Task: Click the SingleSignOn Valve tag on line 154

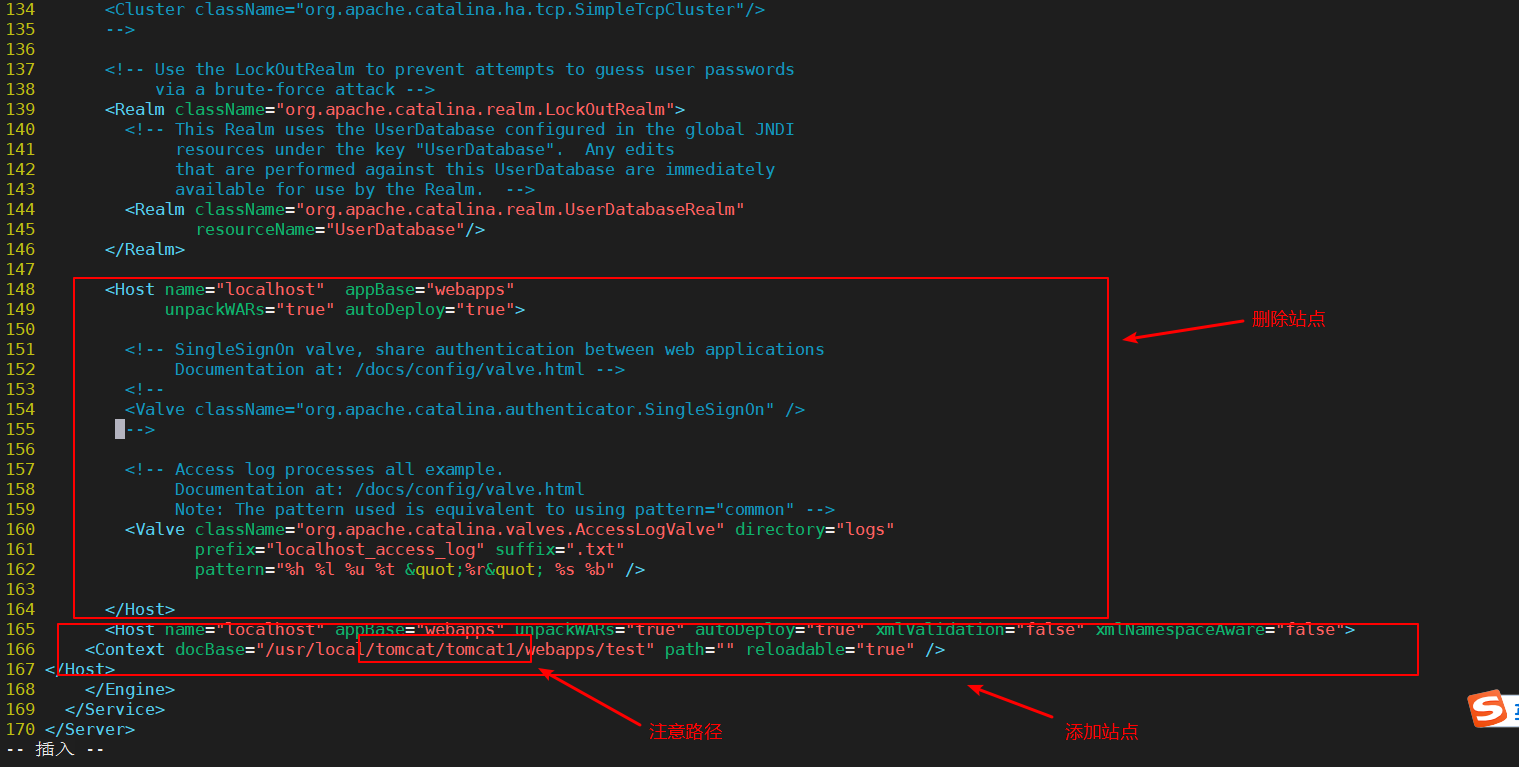Action: click(465, 410)
